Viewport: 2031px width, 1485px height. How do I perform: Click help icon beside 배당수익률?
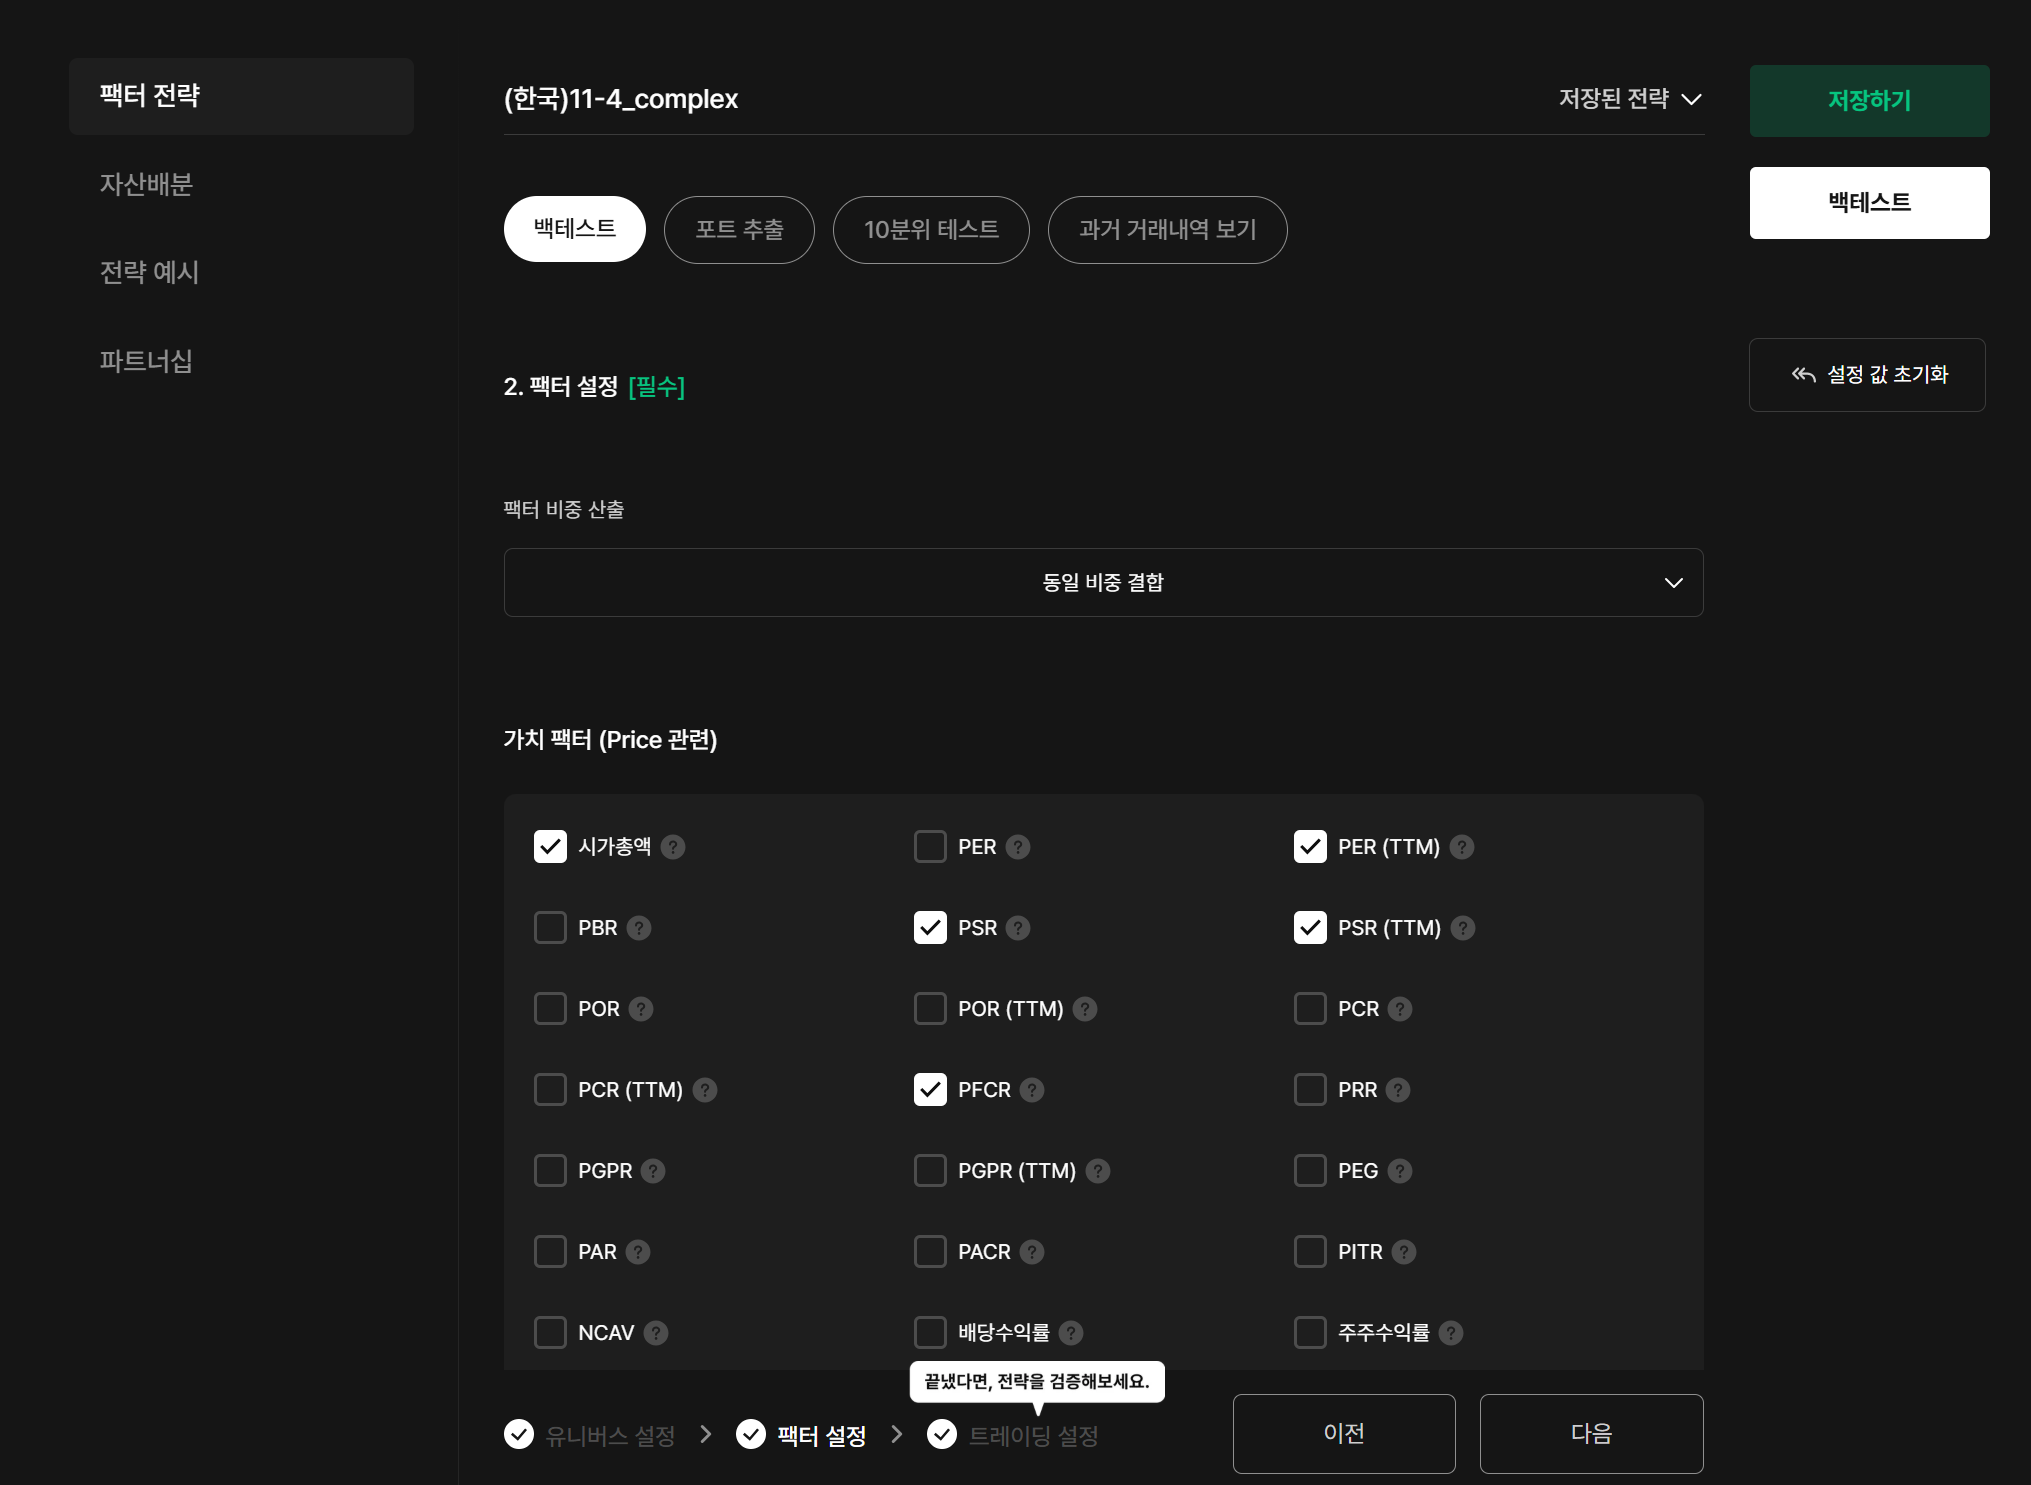click(x=1071, y=1333)
